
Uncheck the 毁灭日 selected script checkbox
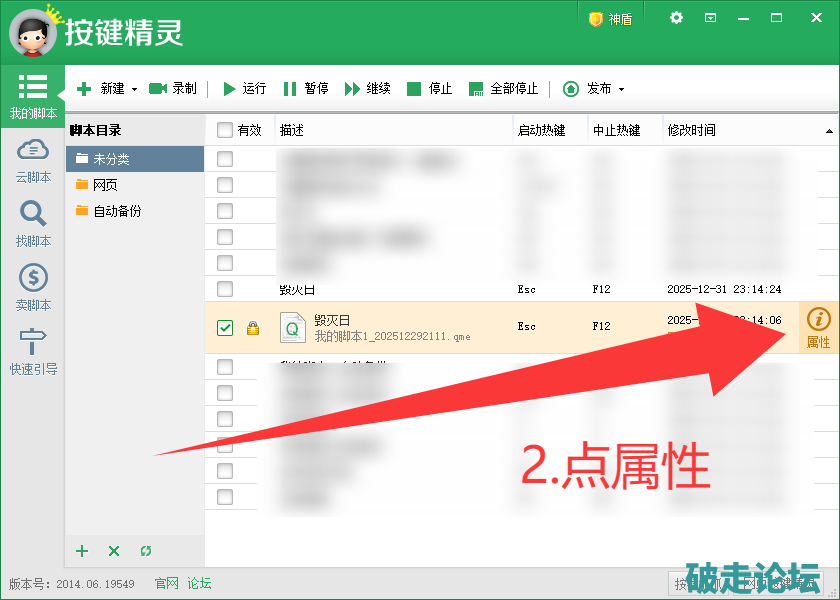[225, 328]
